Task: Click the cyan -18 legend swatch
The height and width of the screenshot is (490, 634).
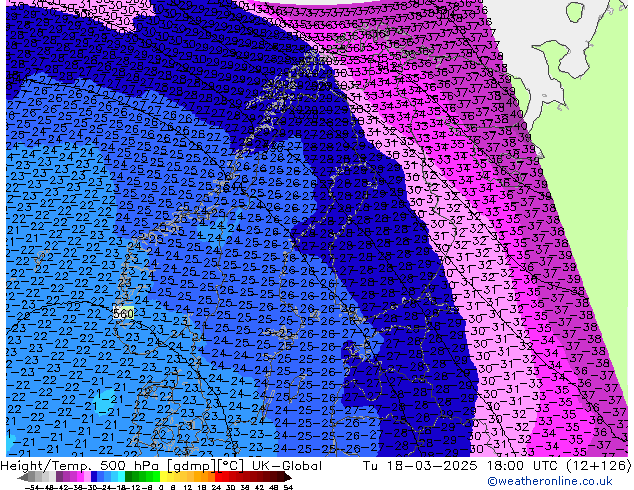Action: (x=121, y=476)
